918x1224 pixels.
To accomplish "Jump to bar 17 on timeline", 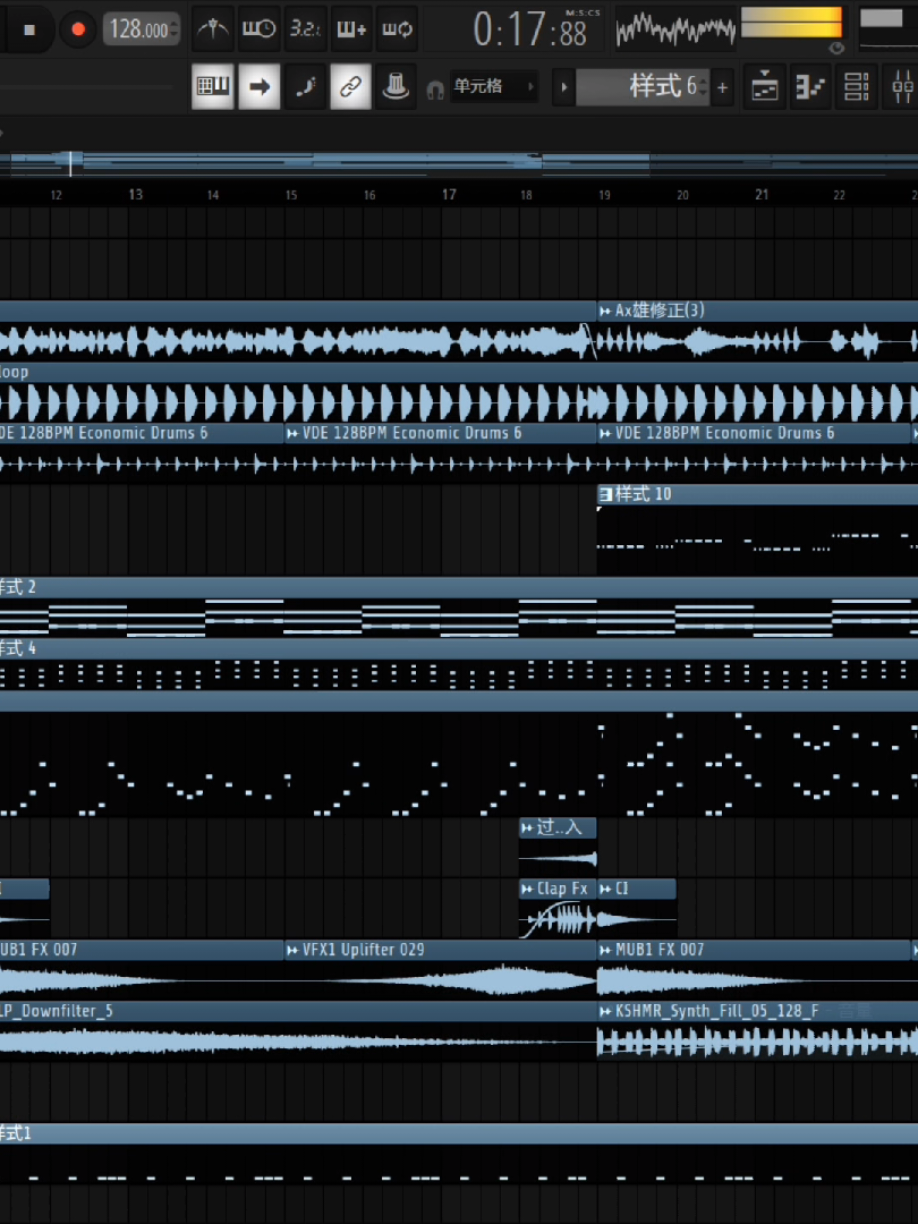I will pos(449,195).
